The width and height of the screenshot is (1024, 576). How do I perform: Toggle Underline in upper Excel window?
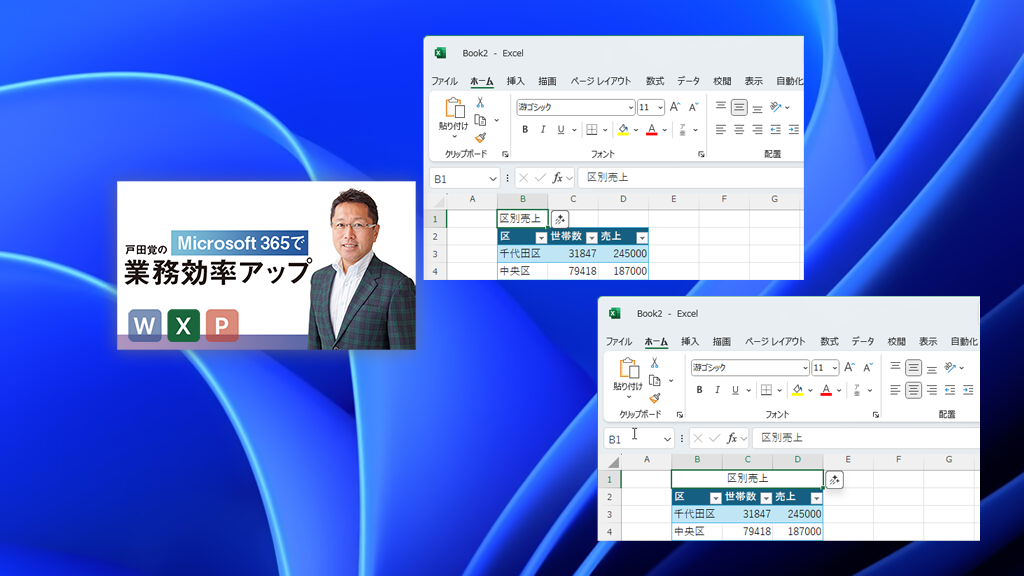561,129
